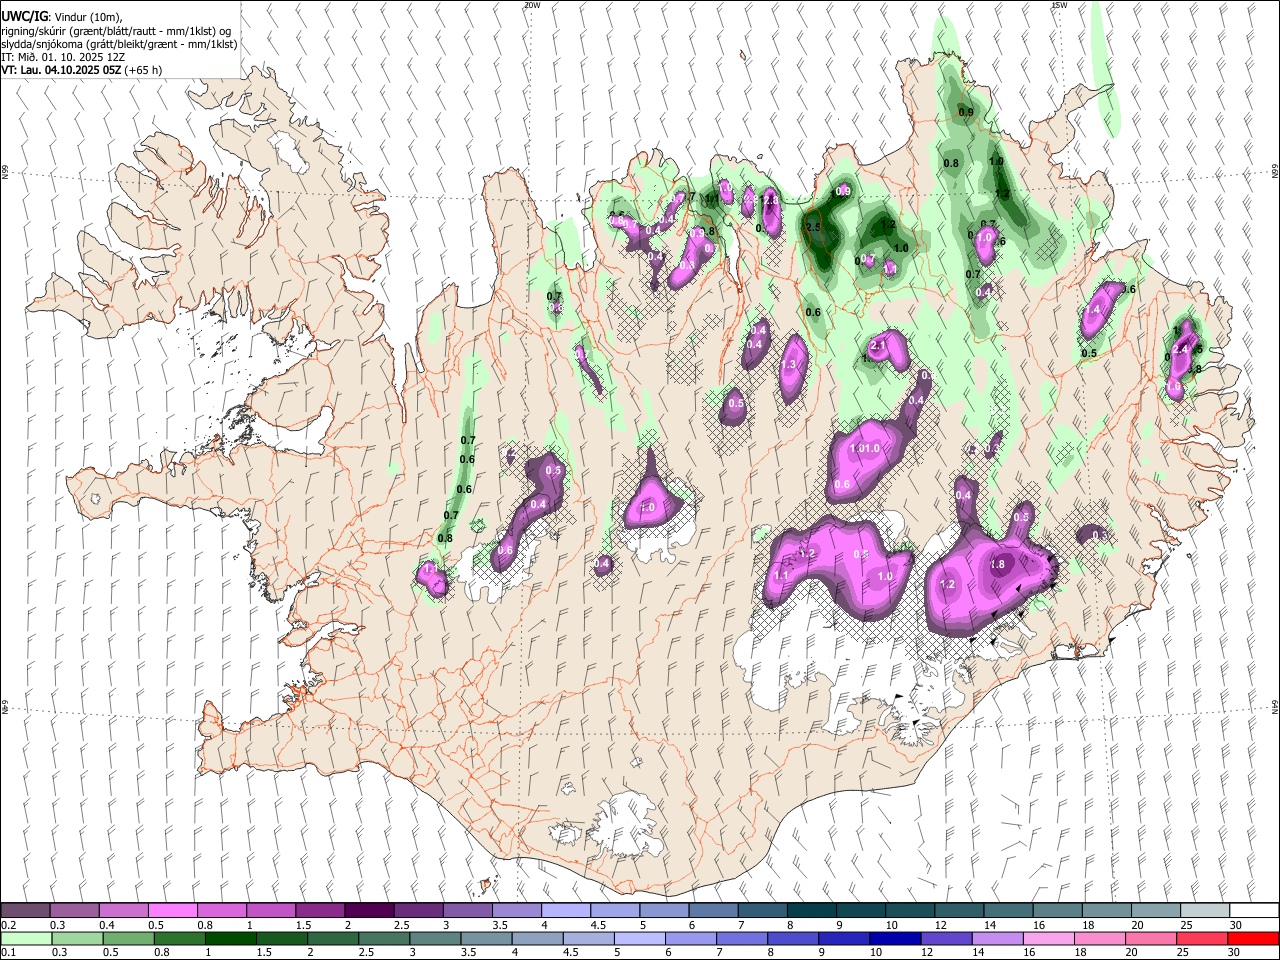Click the '0.2' label under the upper legend

[x=10, y=925]
